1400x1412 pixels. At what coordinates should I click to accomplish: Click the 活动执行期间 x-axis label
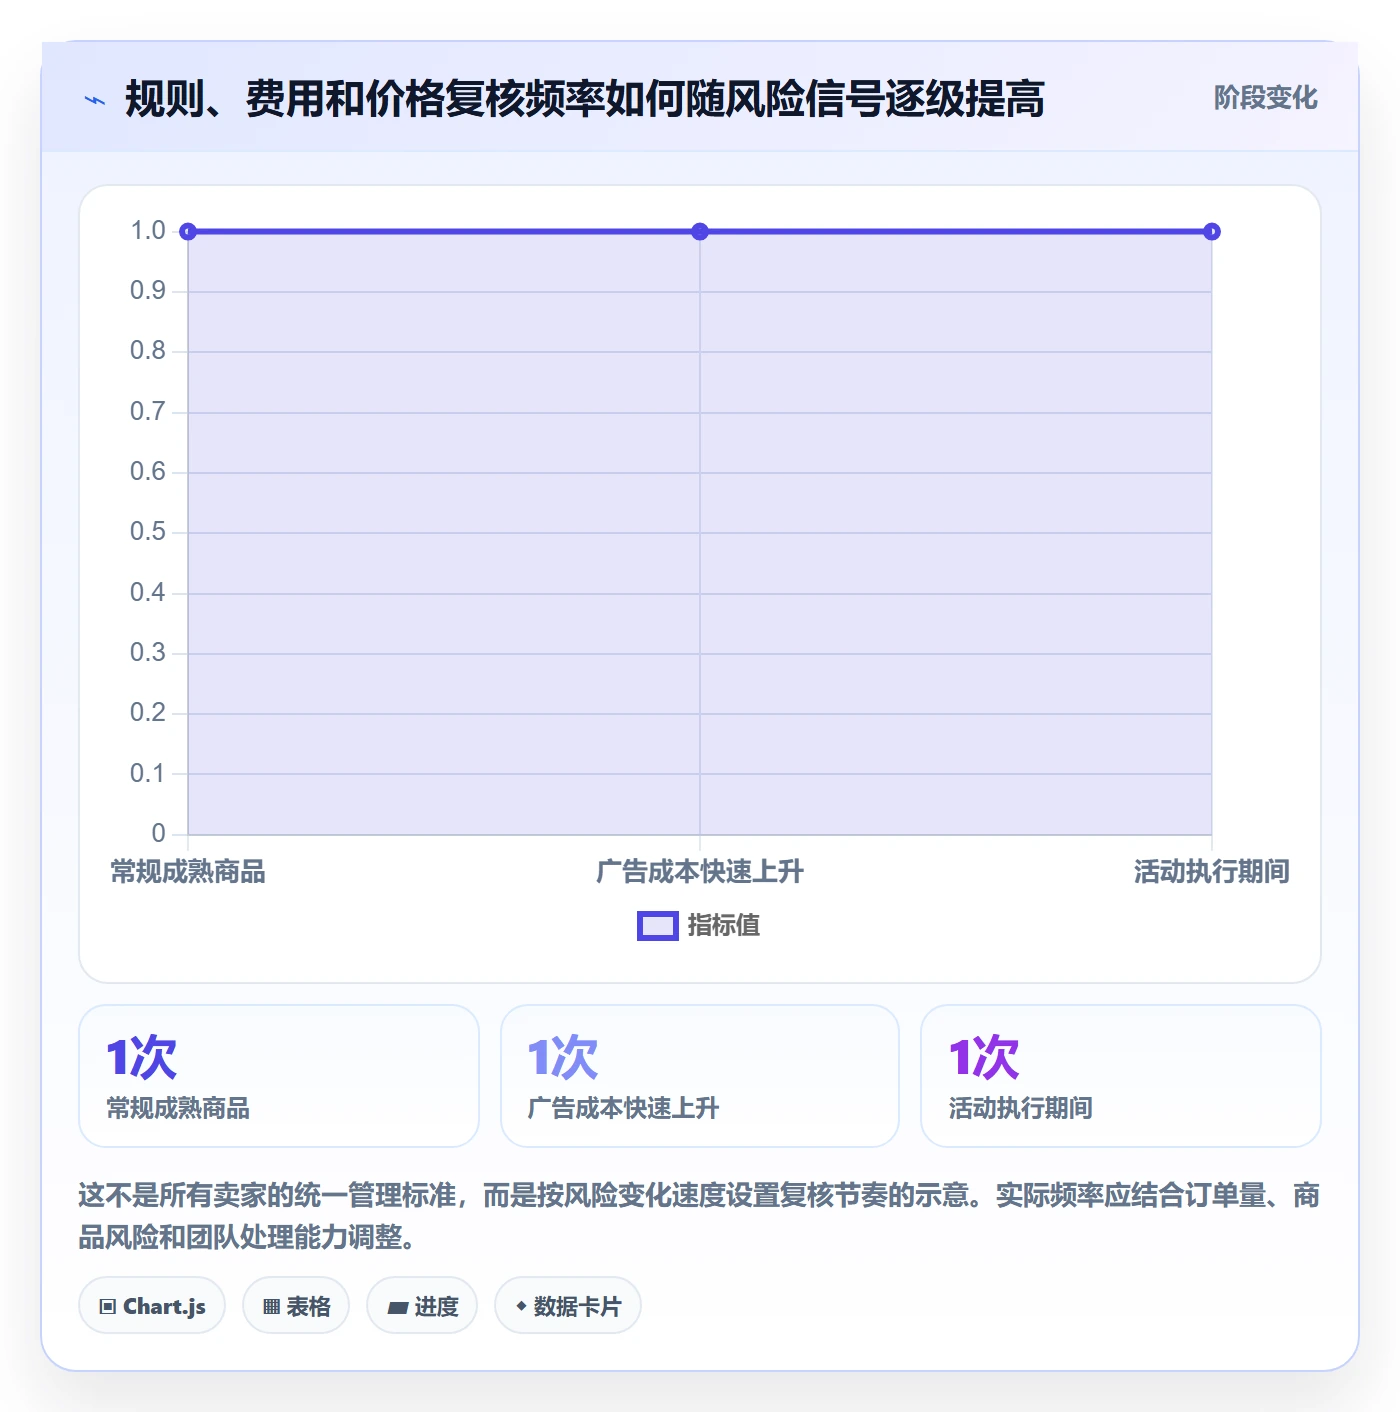point(1212,872)
